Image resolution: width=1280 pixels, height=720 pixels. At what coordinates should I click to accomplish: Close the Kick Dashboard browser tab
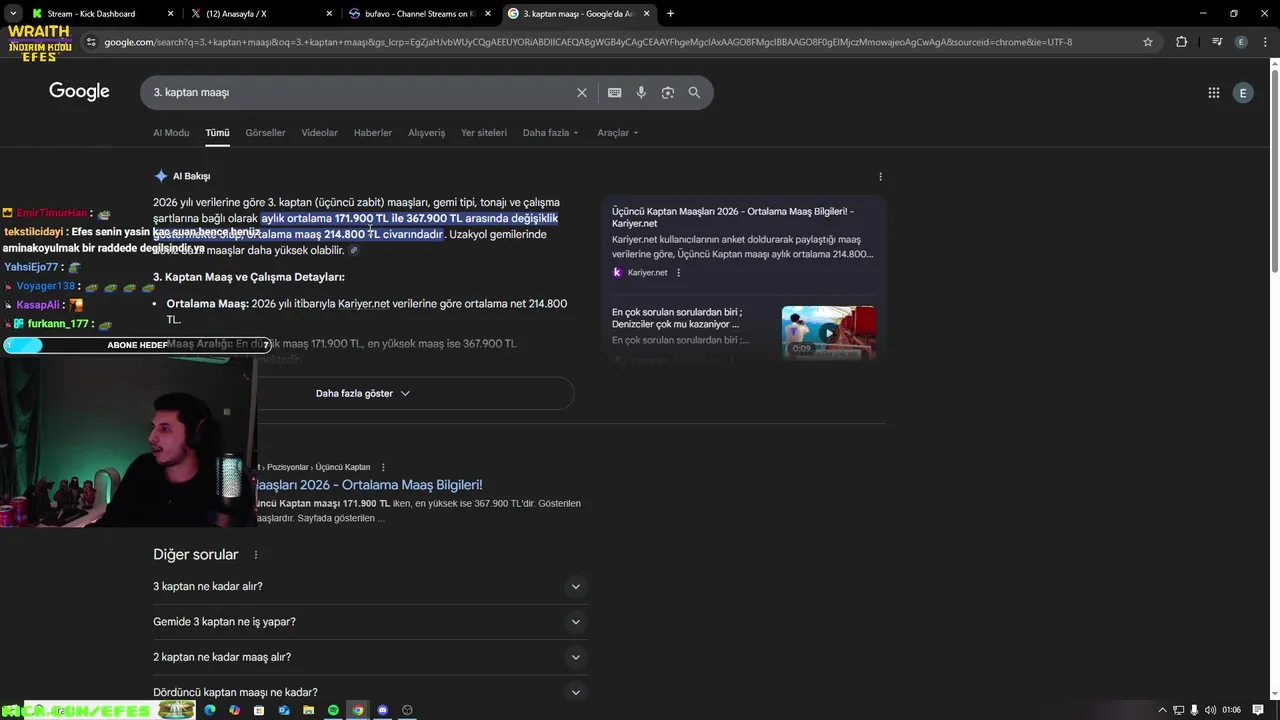click(170, 14)
